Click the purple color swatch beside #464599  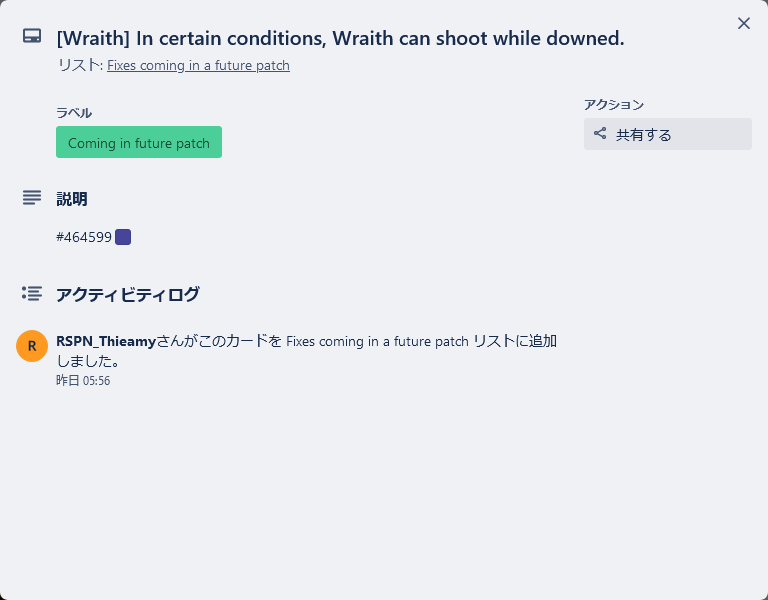(123, 237)
